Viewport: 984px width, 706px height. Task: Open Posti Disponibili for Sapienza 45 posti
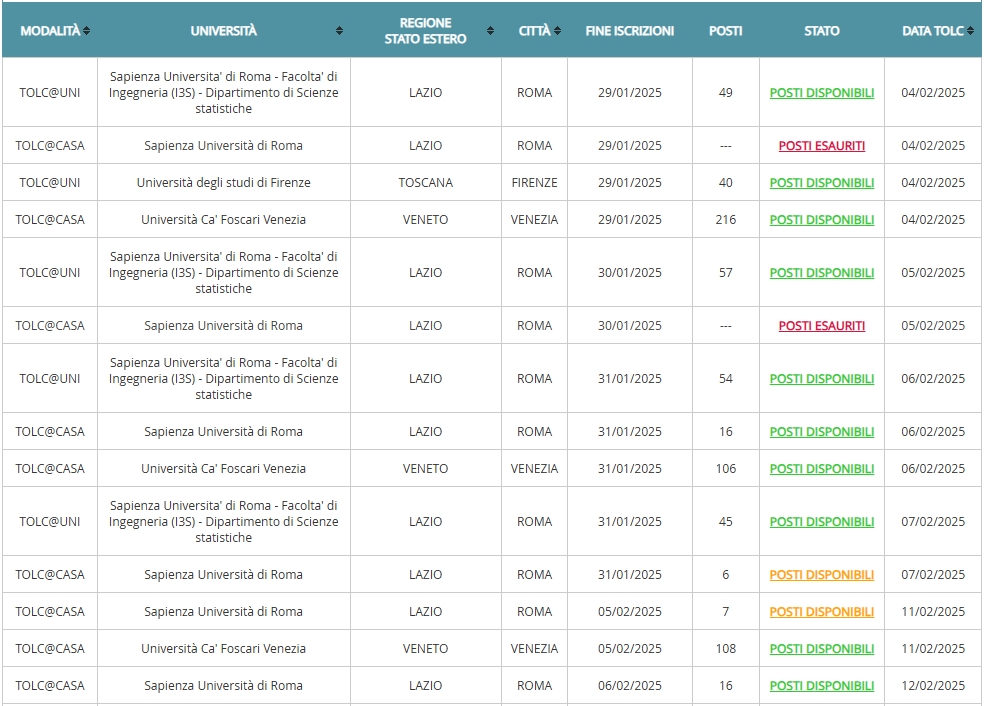point(821,522)
